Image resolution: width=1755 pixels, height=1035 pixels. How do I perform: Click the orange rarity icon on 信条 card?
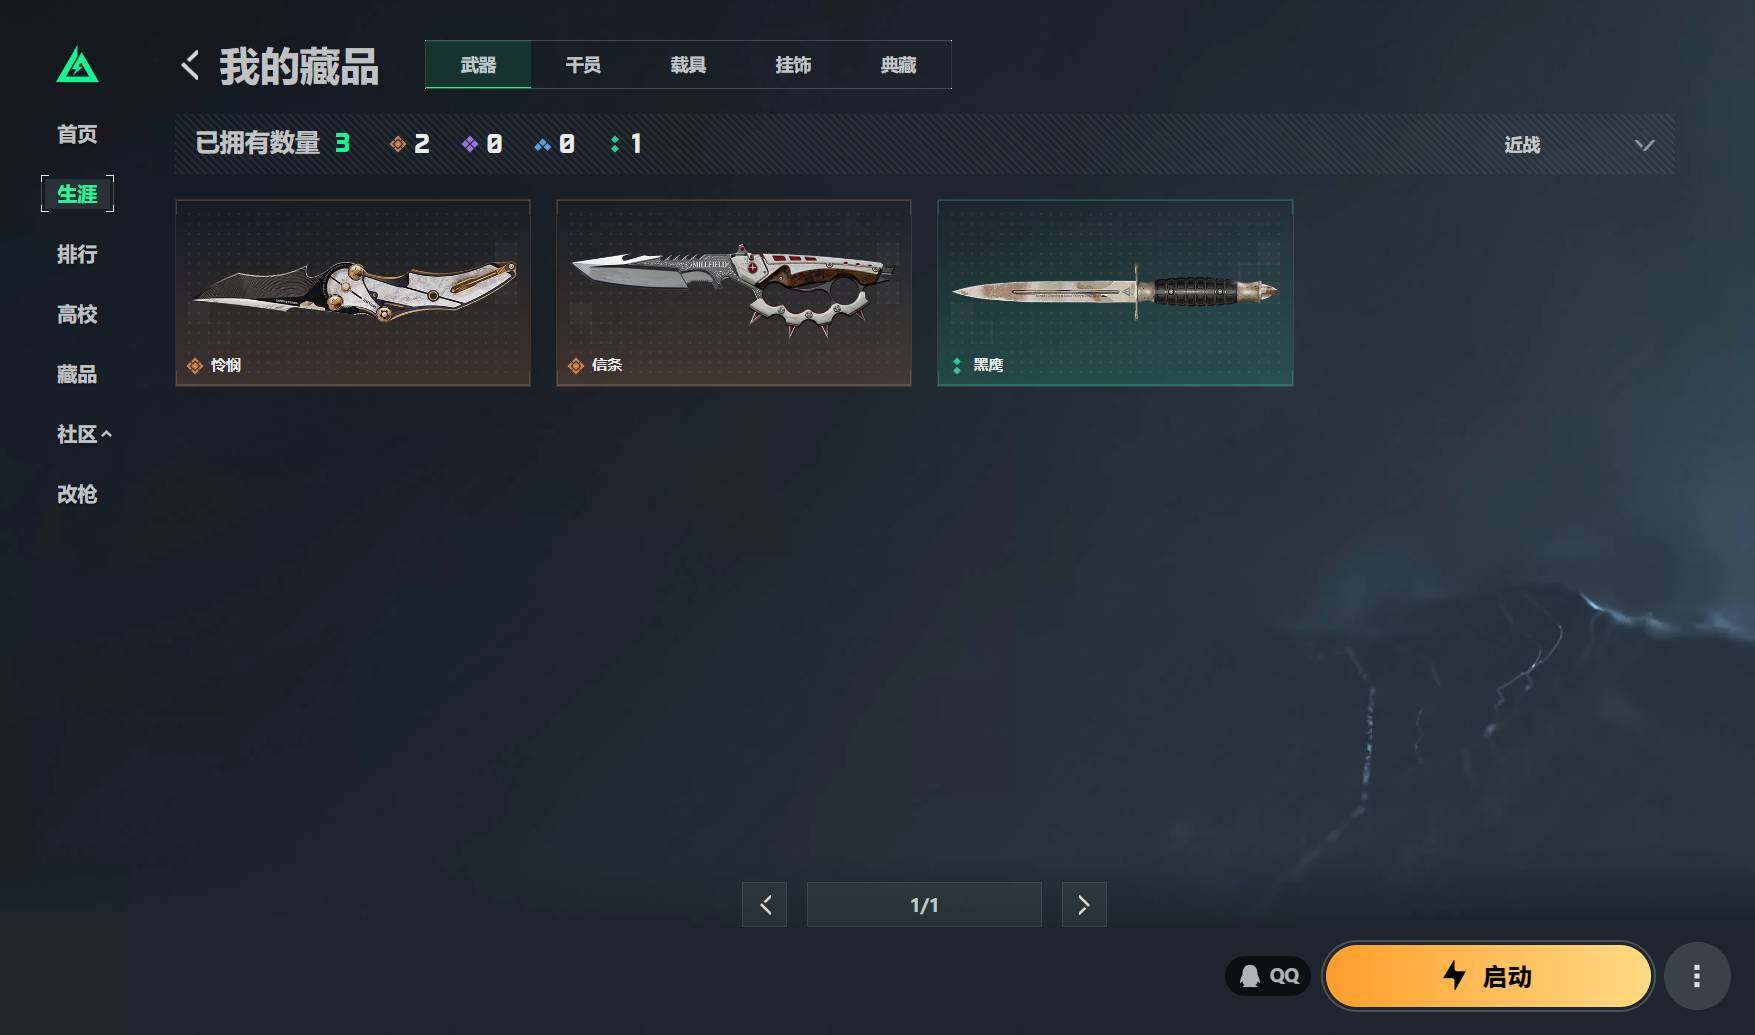coord(576,366)
